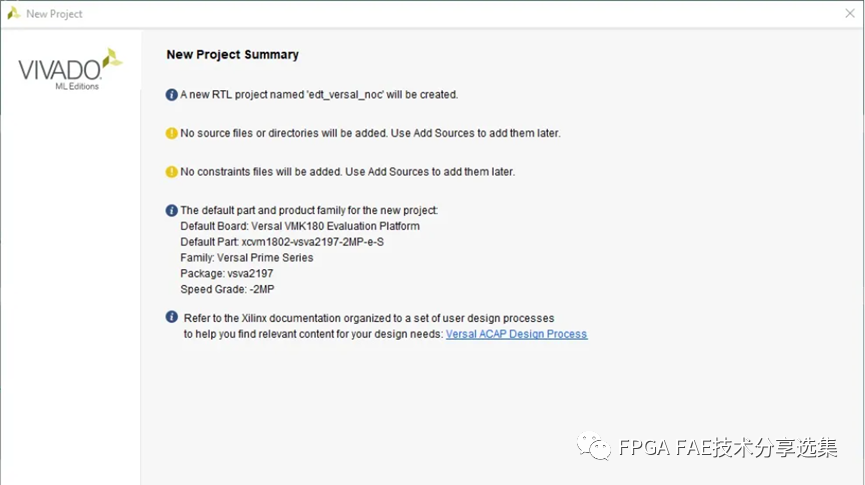Click the Vivado icon in the title bar
This screenshot has width=865, height=485.
[13, 14]
